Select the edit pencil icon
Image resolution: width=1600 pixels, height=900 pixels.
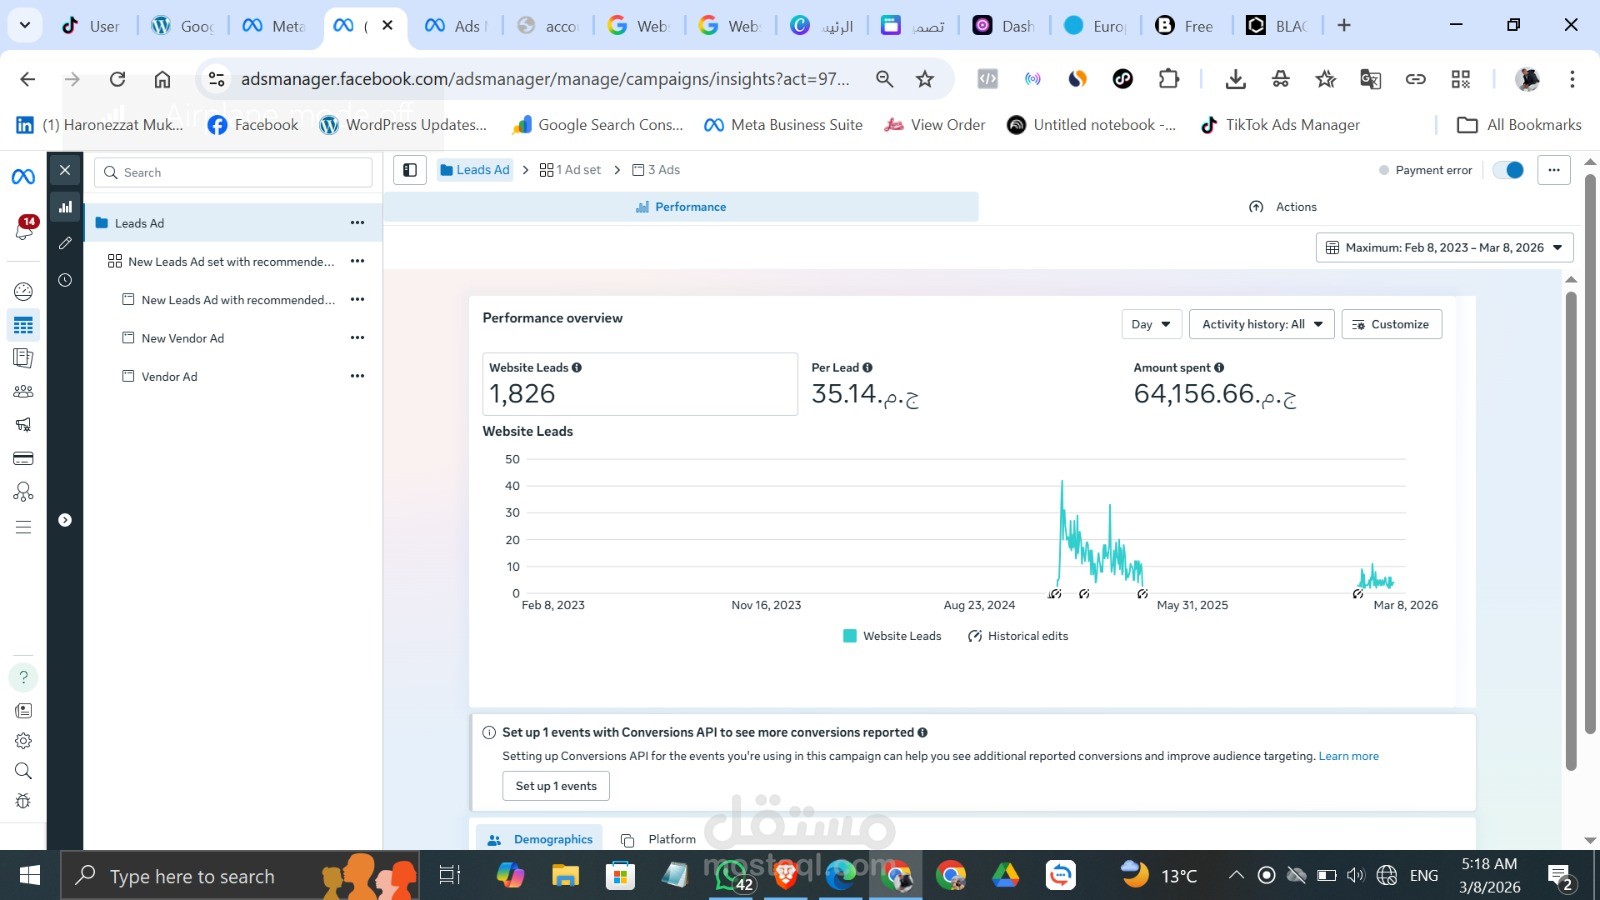65,243
